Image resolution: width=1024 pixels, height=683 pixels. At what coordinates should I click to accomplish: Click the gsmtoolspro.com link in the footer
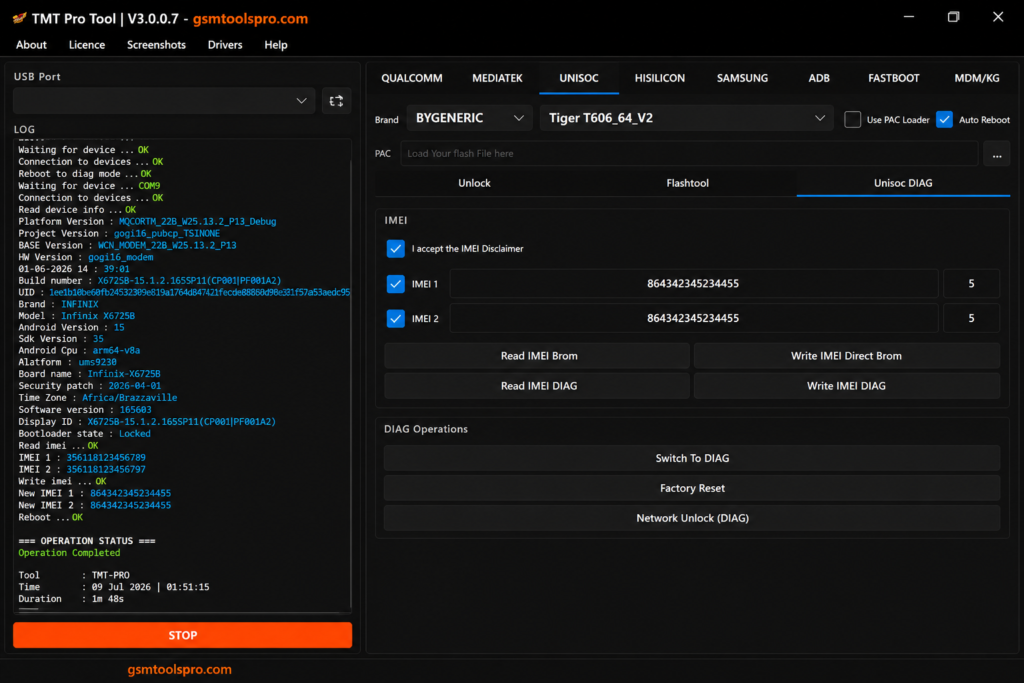point(180,669)
